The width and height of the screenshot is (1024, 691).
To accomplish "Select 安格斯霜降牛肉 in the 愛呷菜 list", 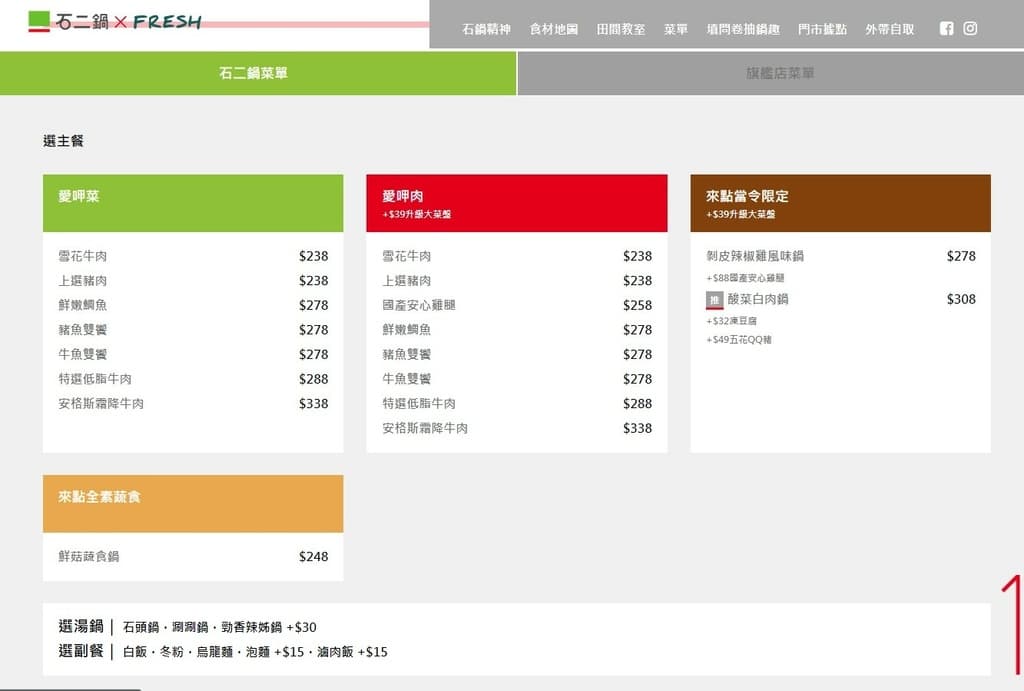I will click(101, 404).
